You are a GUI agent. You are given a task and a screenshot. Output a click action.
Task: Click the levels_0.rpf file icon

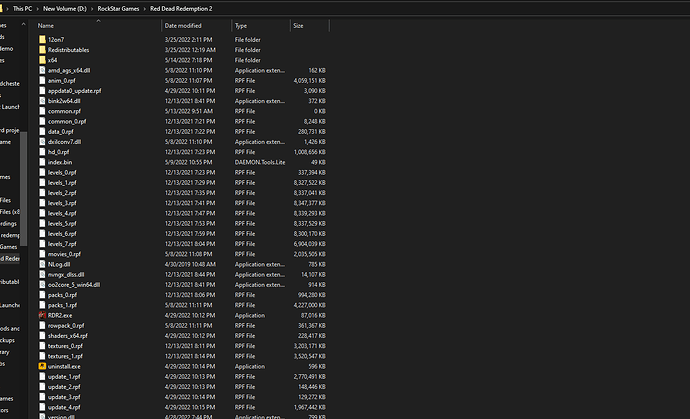tap(42, 172)
